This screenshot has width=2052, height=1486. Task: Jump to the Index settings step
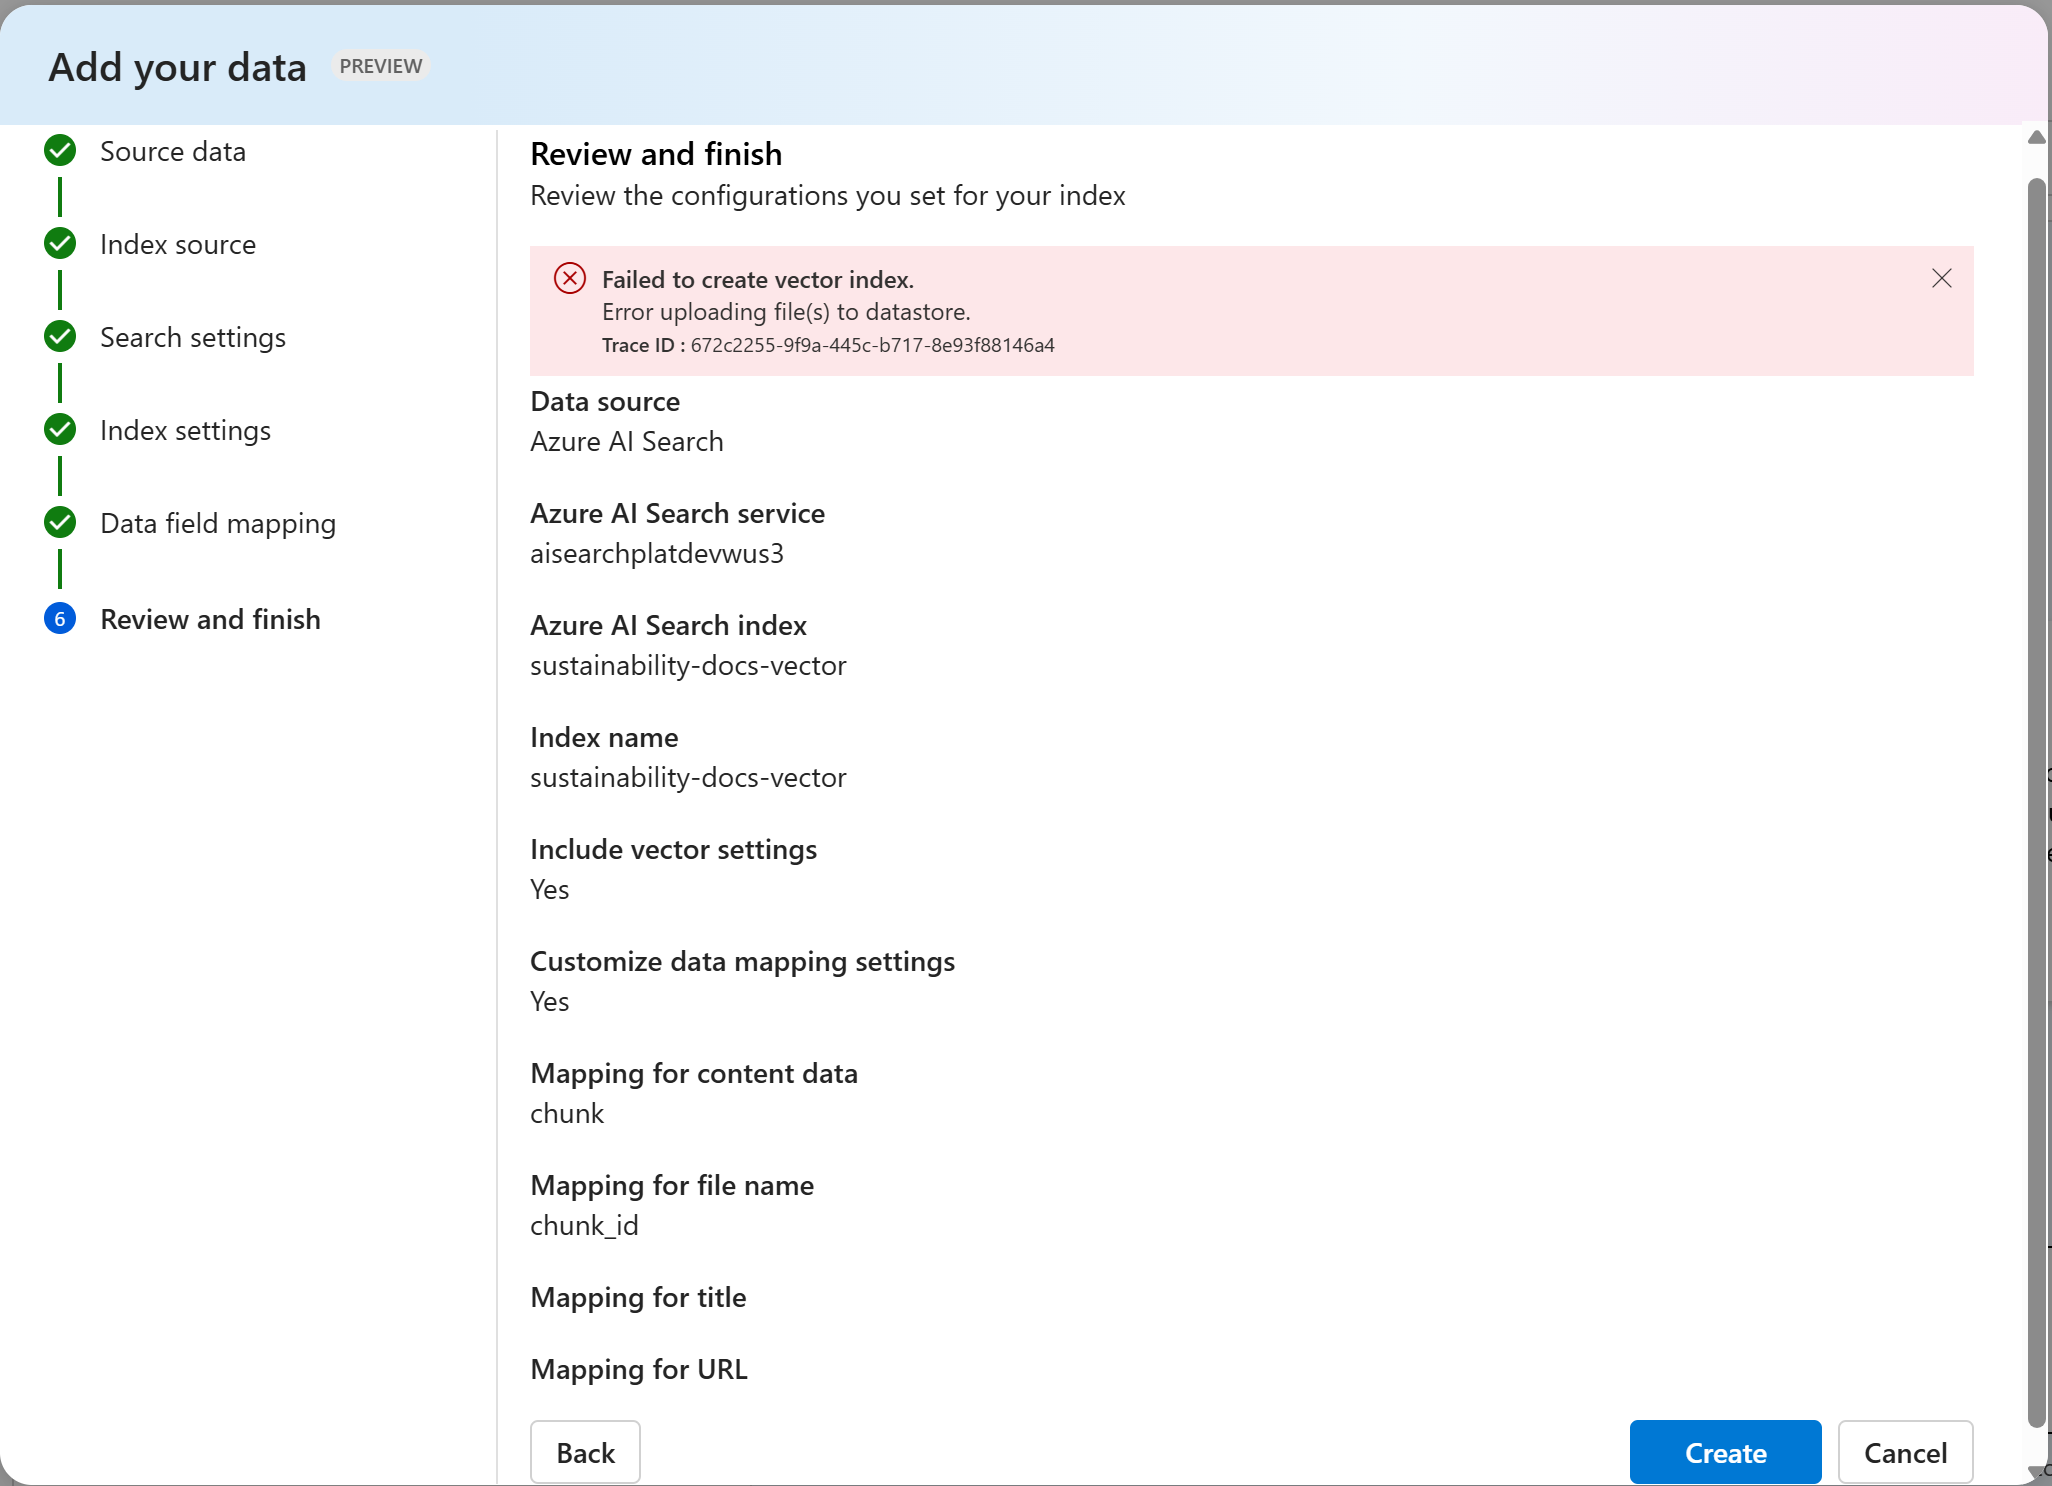coord(185,431)
